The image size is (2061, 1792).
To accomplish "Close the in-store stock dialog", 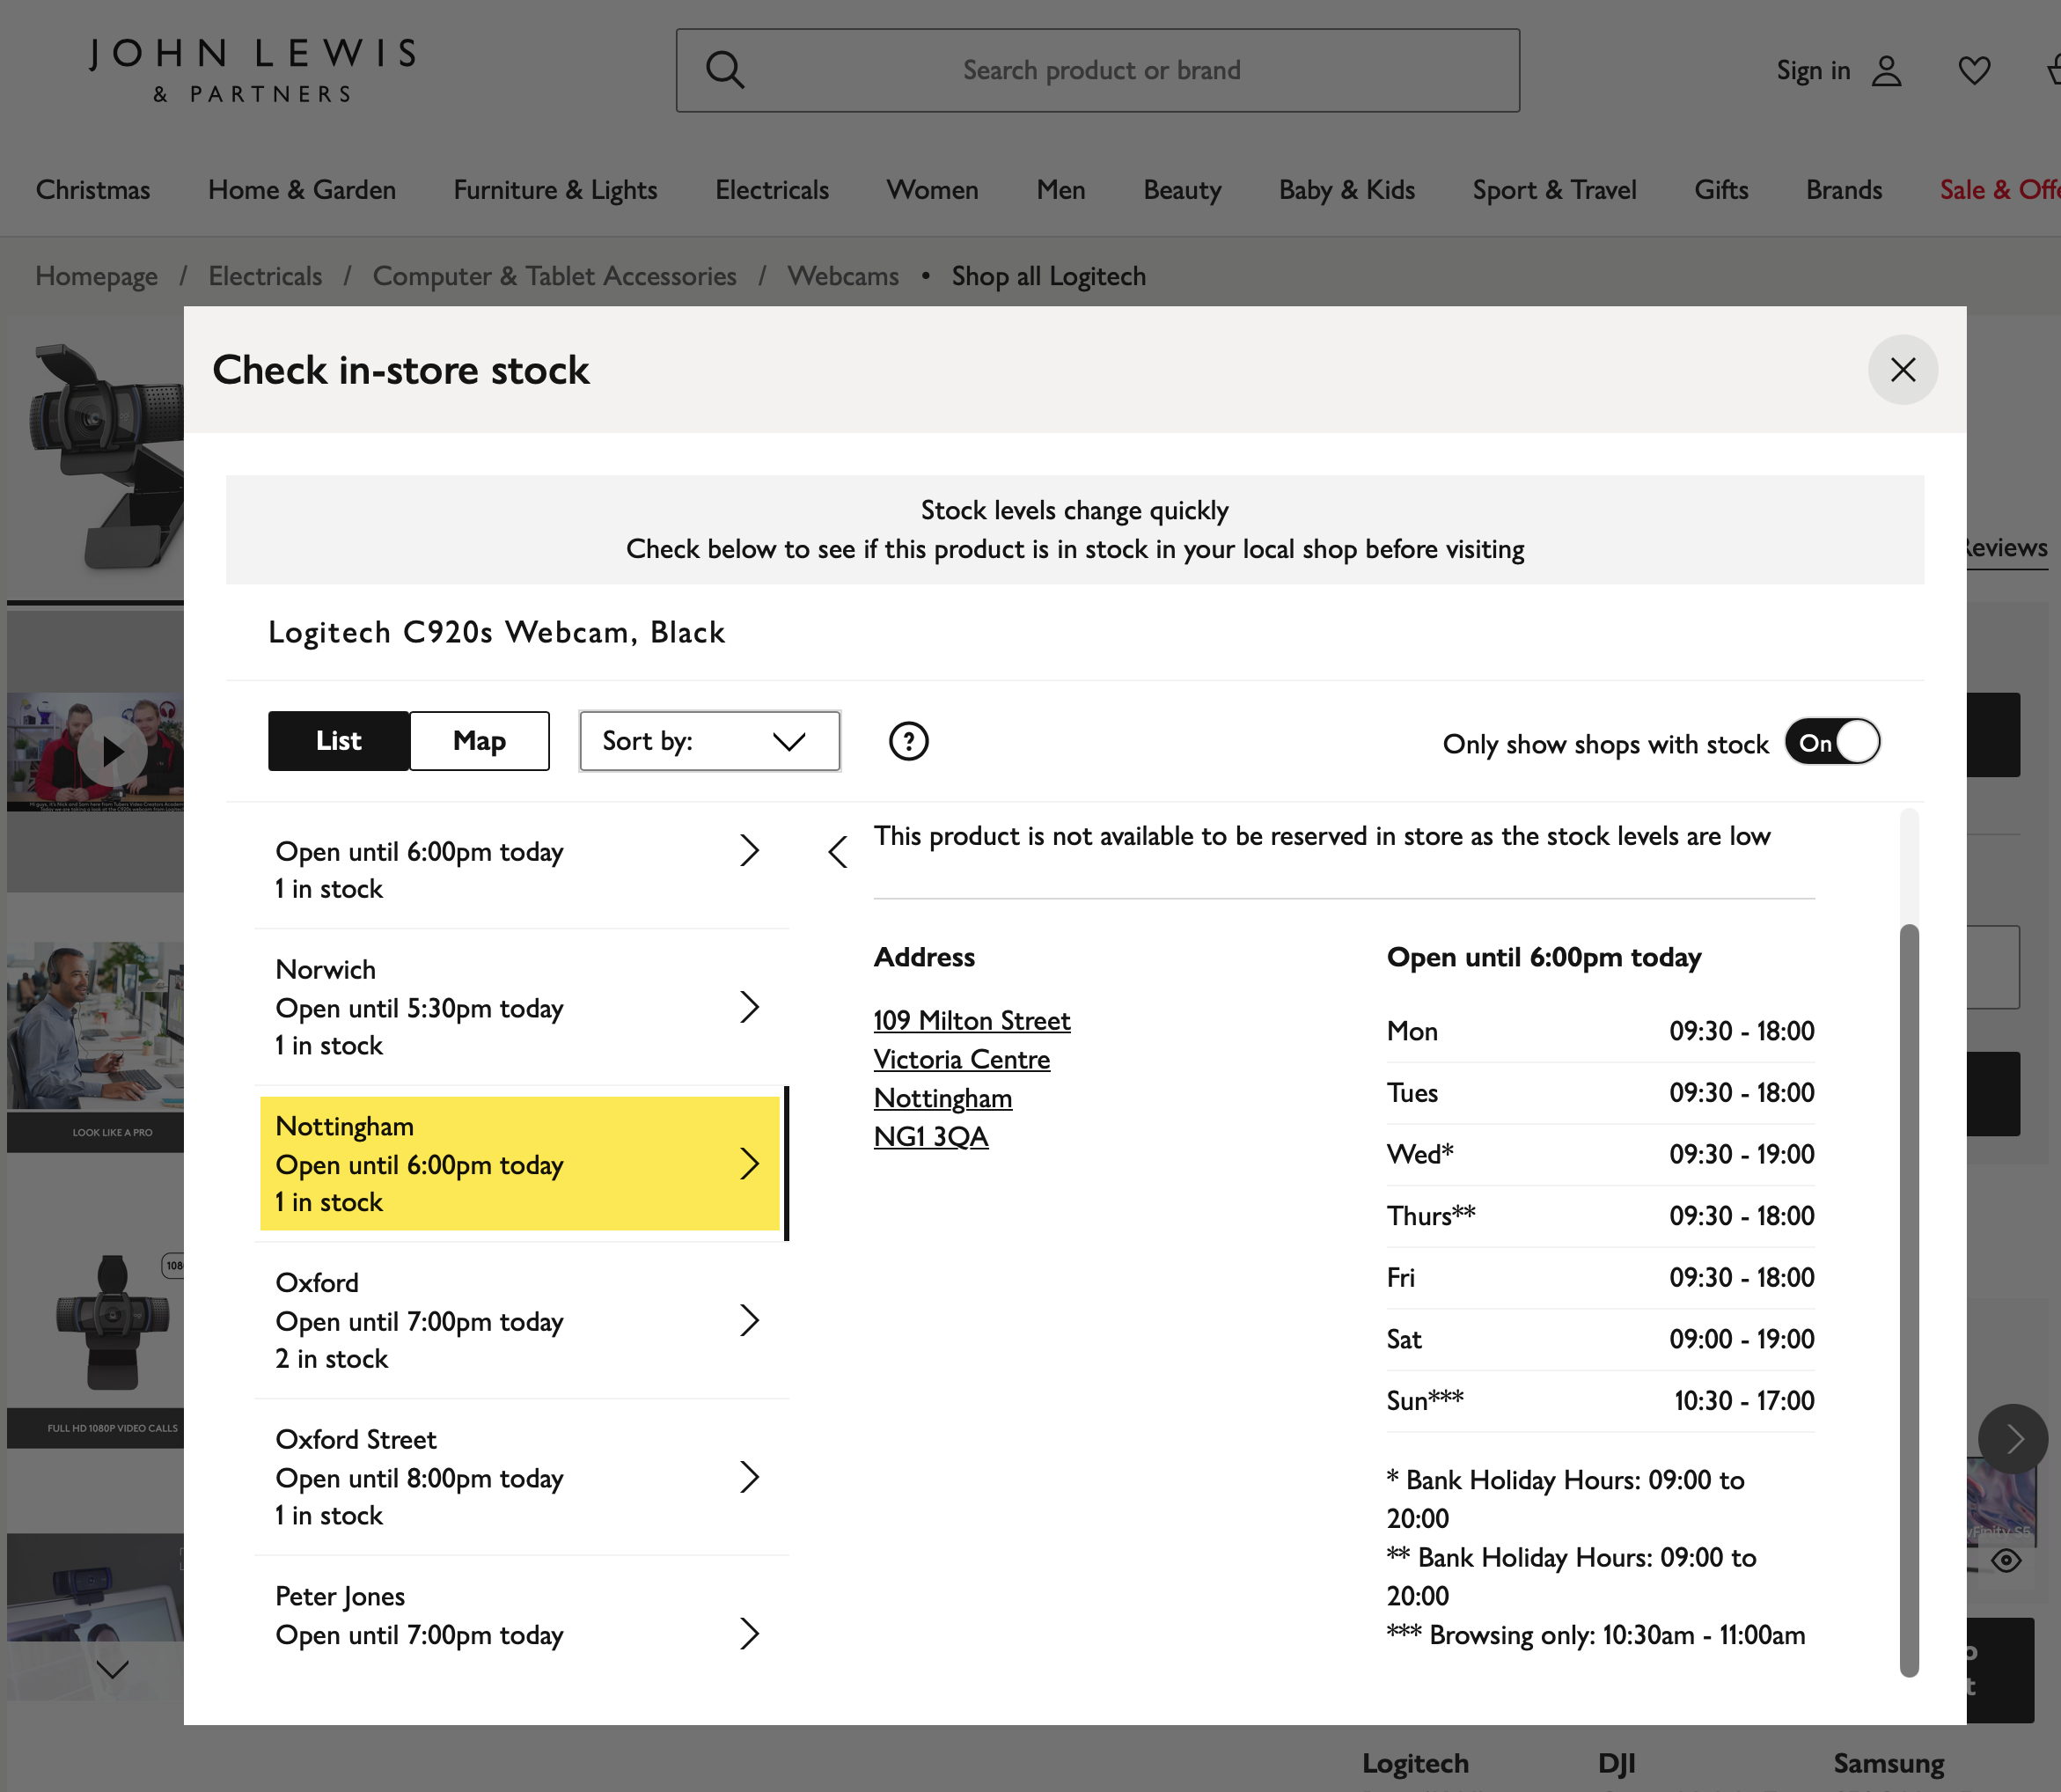I will (1902, 370).
